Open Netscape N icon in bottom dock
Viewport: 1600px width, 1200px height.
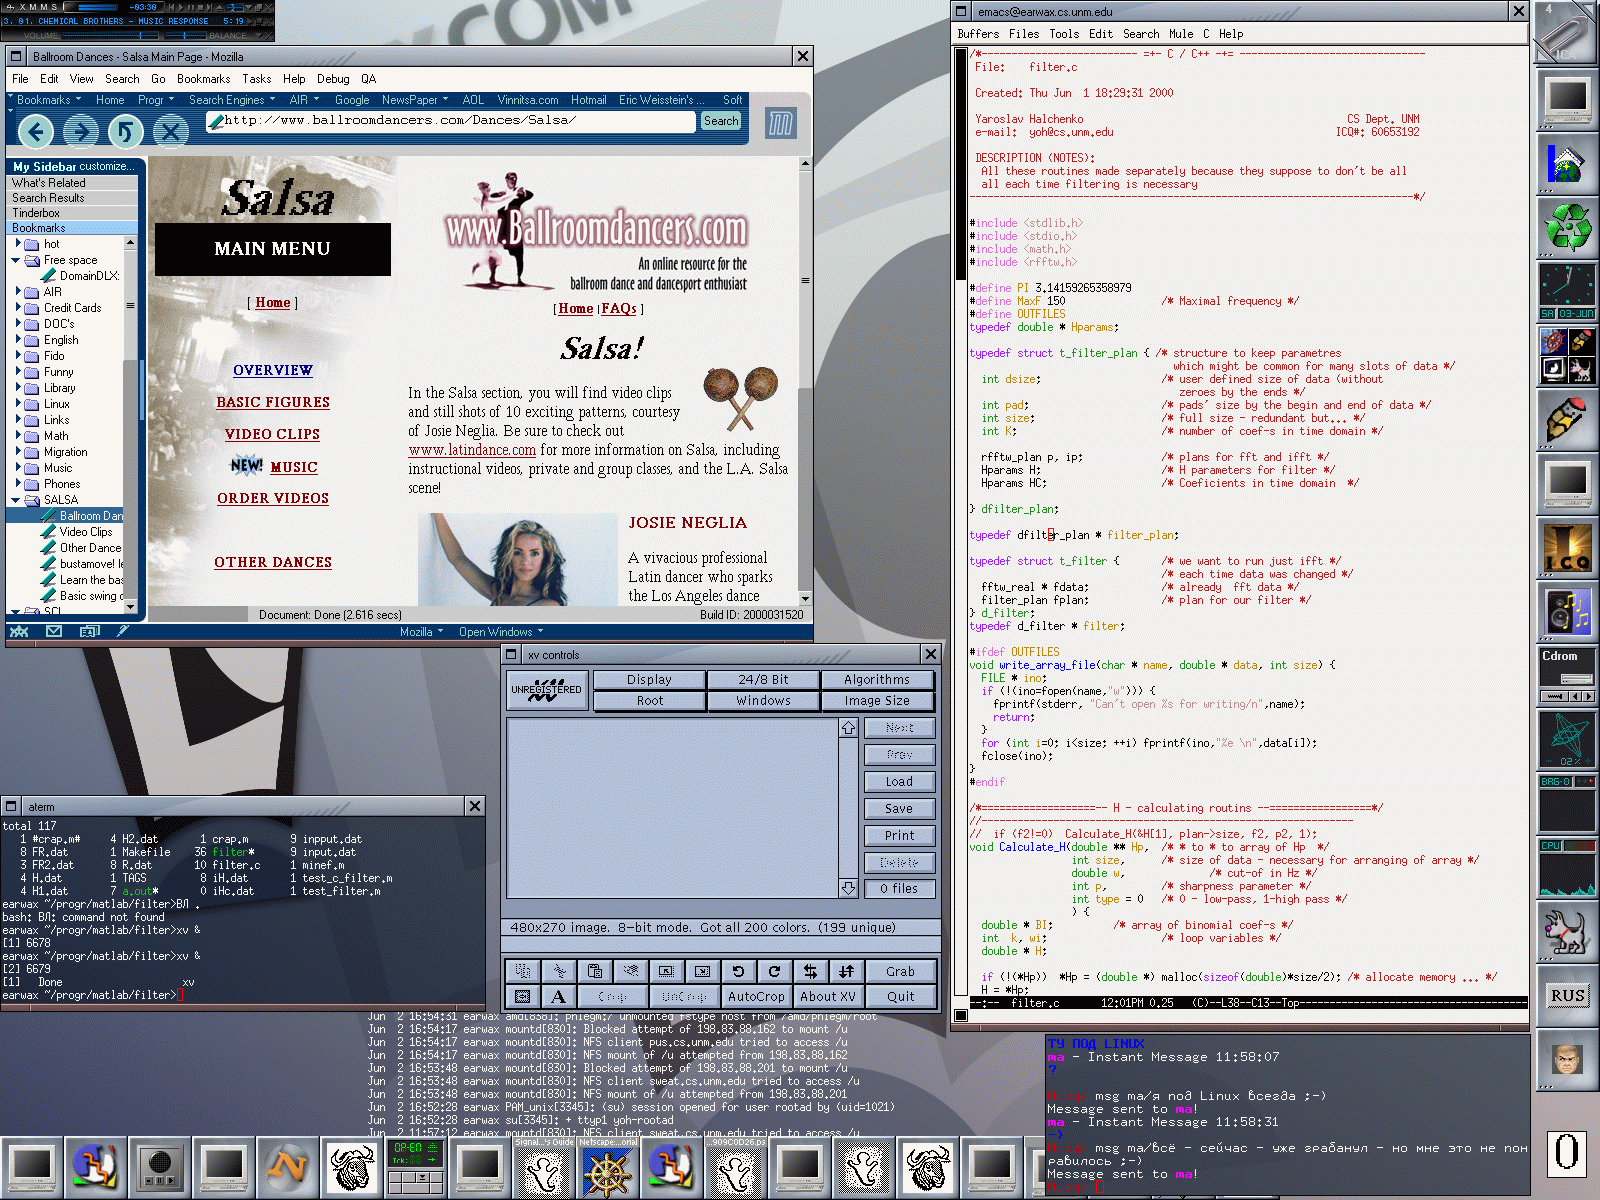pyautogui.click(x=287, y=1167)
